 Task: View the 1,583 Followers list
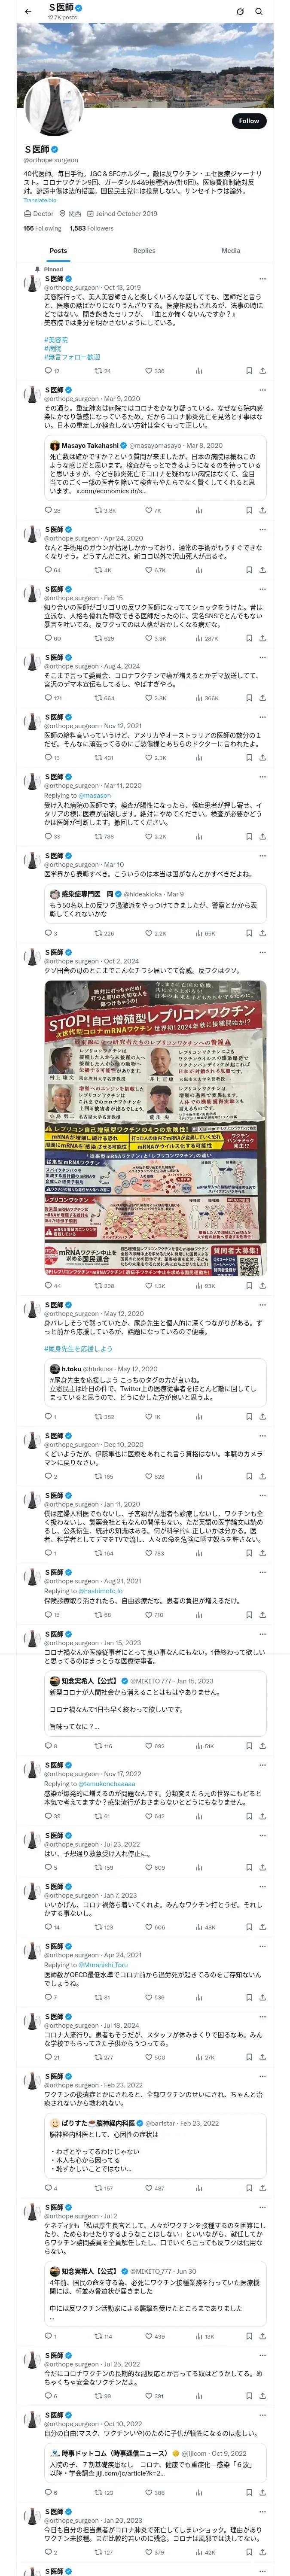pos(91,228)
